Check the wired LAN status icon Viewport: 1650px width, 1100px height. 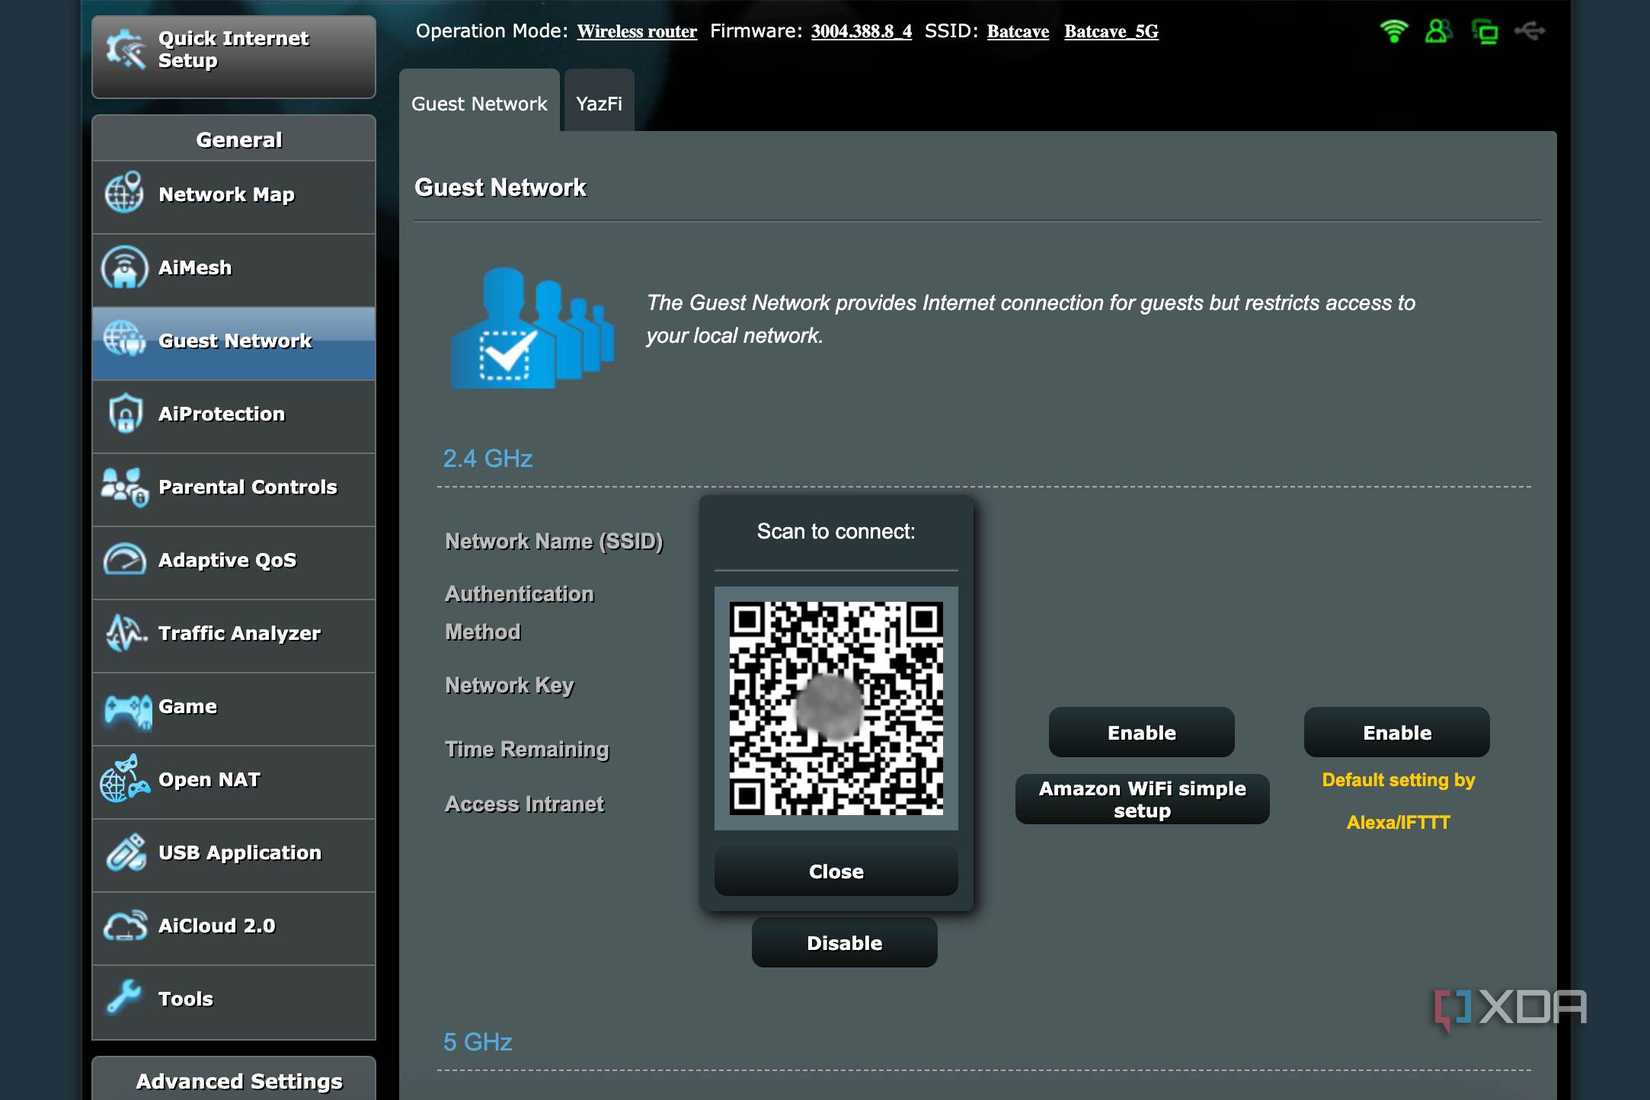click(1486, 31)
